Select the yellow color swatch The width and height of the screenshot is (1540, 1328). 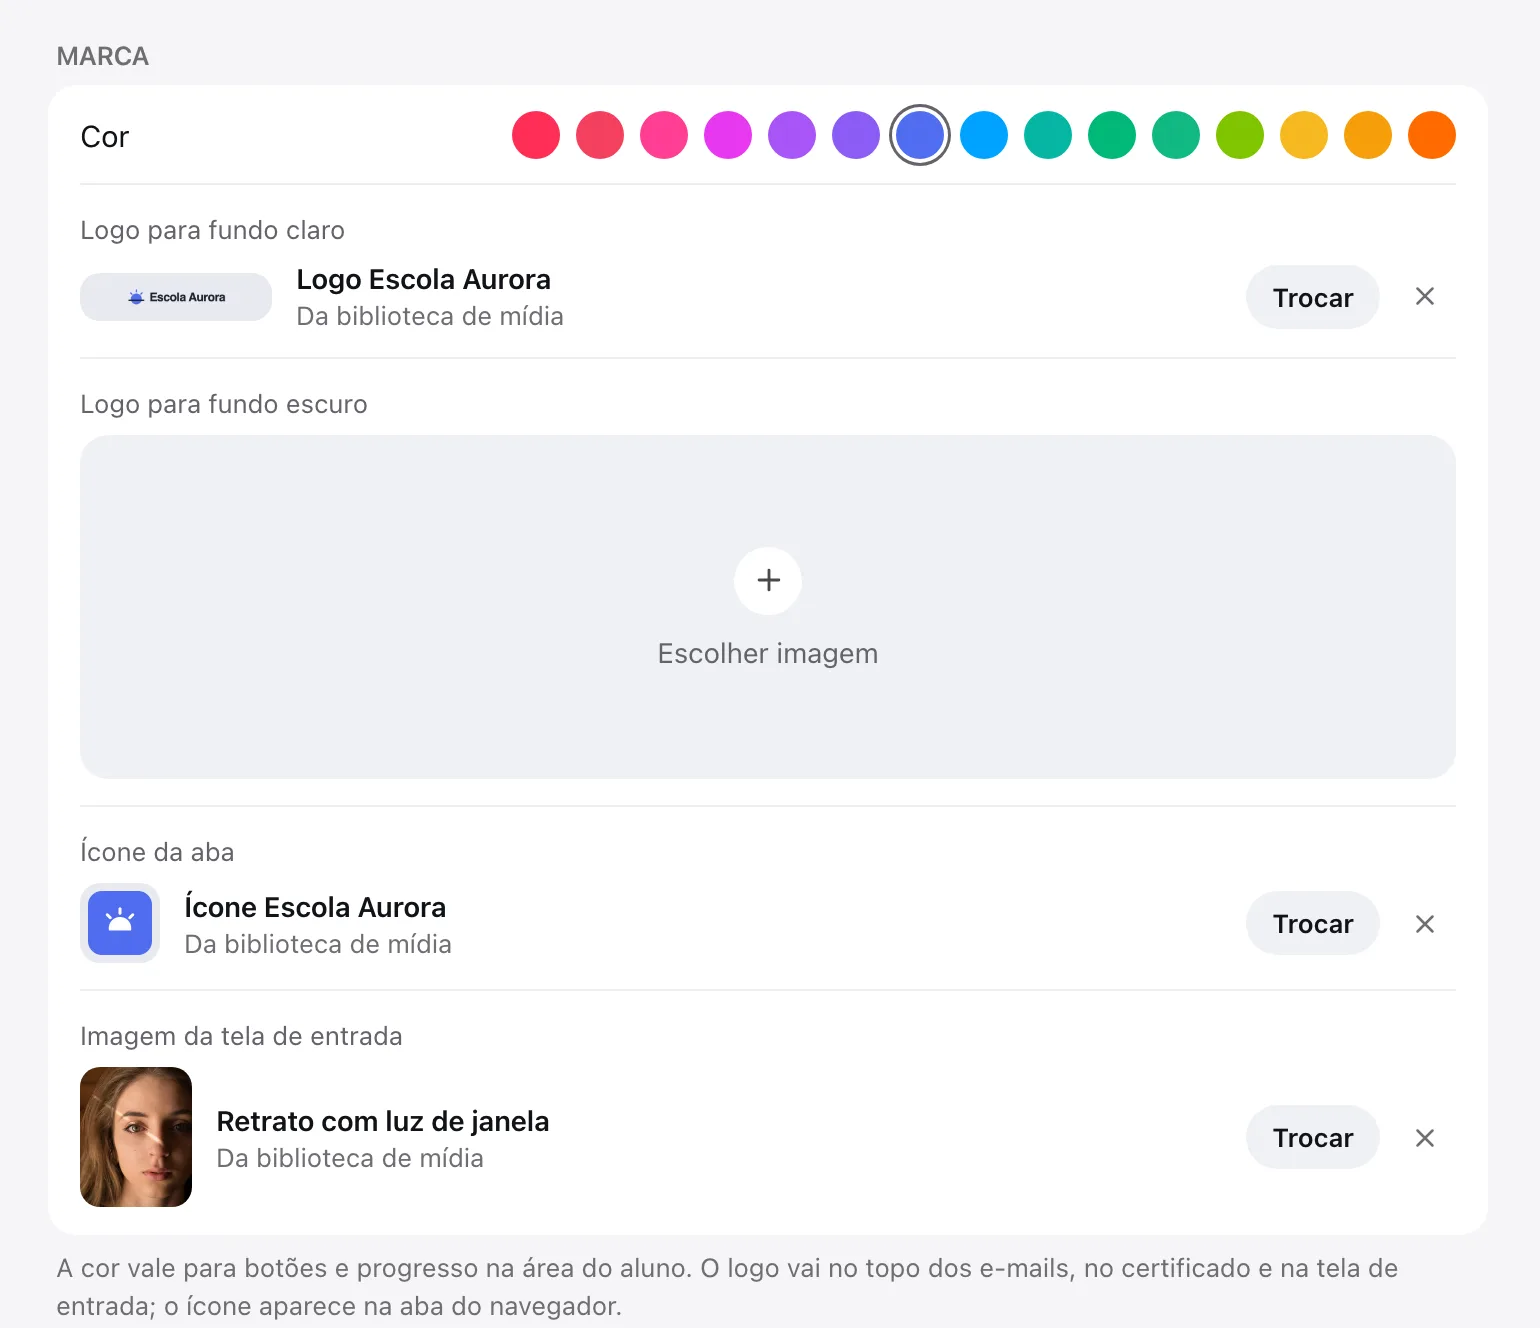[x=1304, y=135]
